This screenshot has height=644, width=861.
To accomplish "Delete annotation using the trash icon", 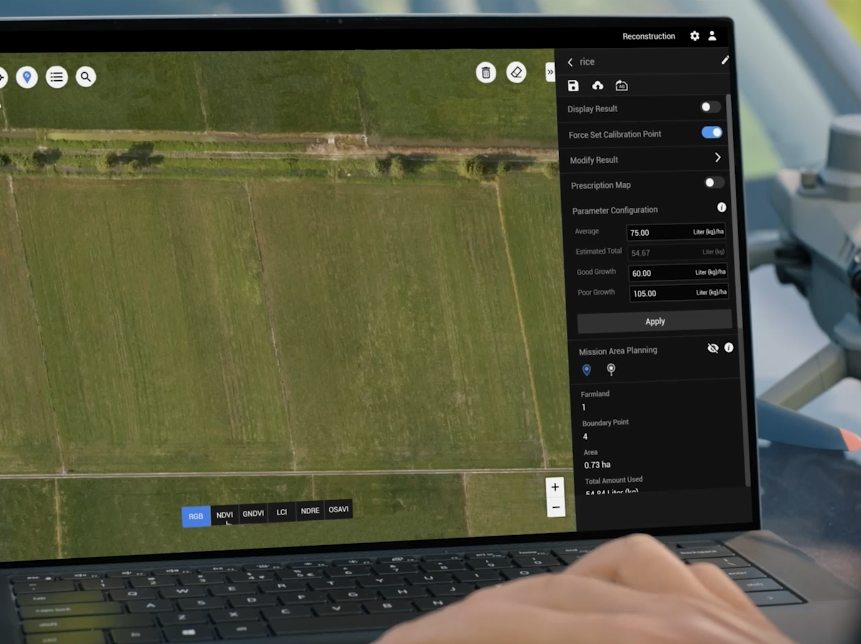I will point(487,72).
